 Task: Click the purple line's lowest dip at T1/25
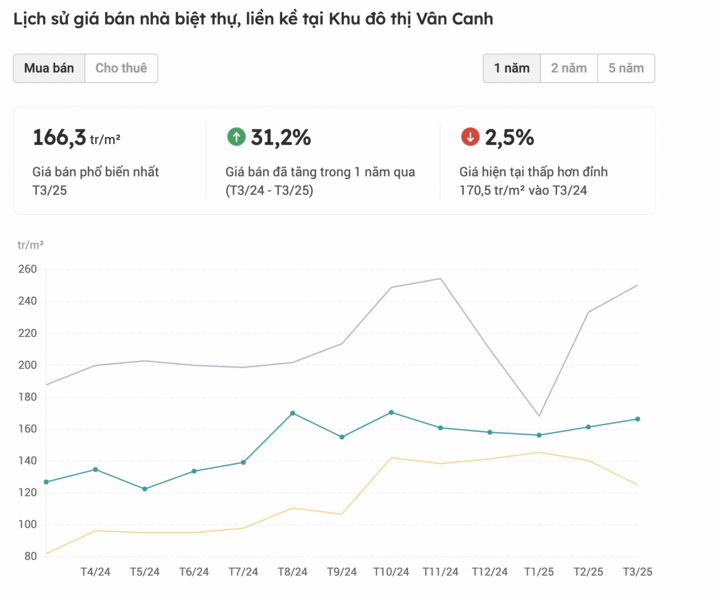tap(539, 416)
